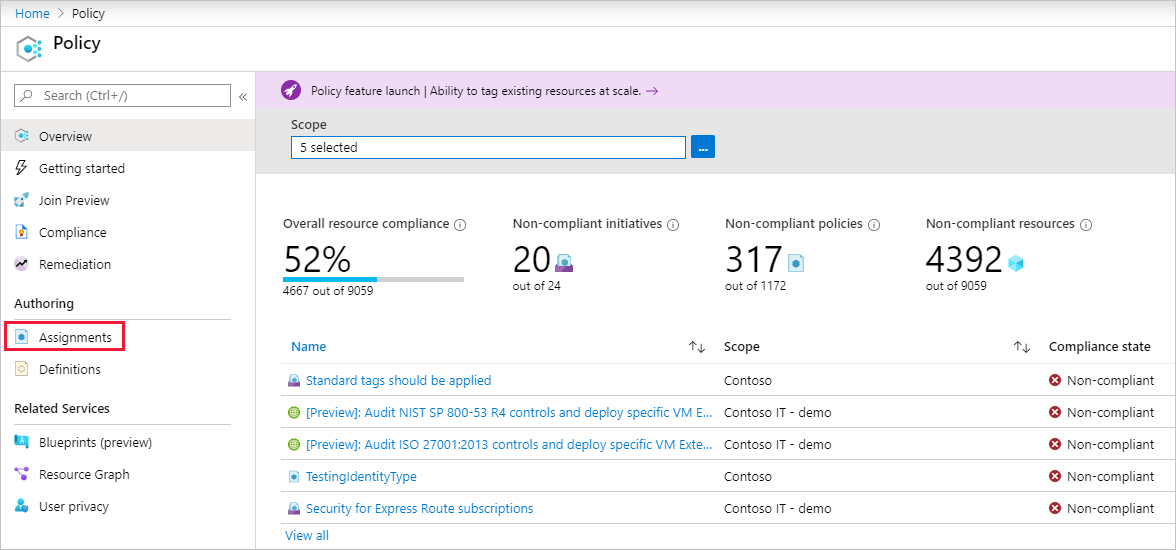Click the Remediation chart icon
The height and width of the screenshot is (550, 1176).
point(22,264)
